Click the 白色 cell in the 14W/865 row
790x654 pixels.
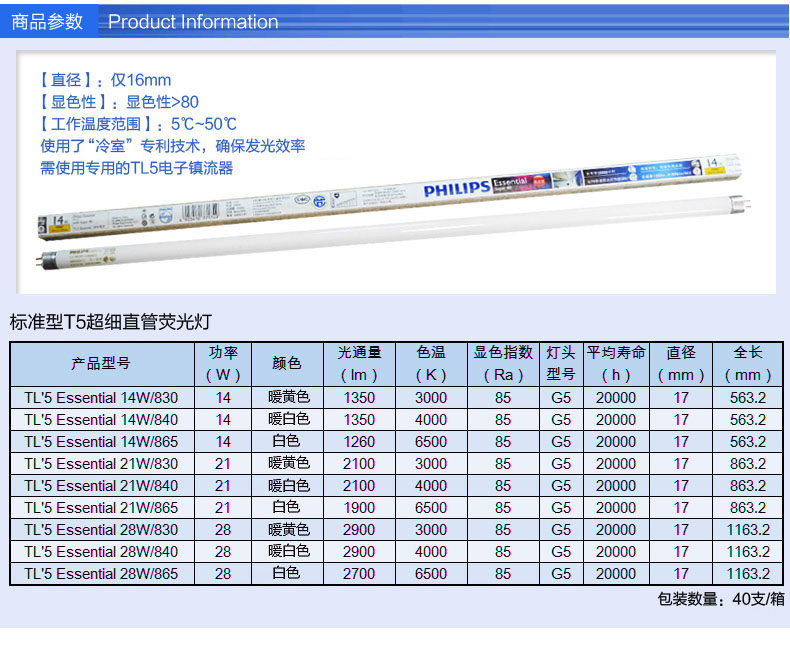286,441
